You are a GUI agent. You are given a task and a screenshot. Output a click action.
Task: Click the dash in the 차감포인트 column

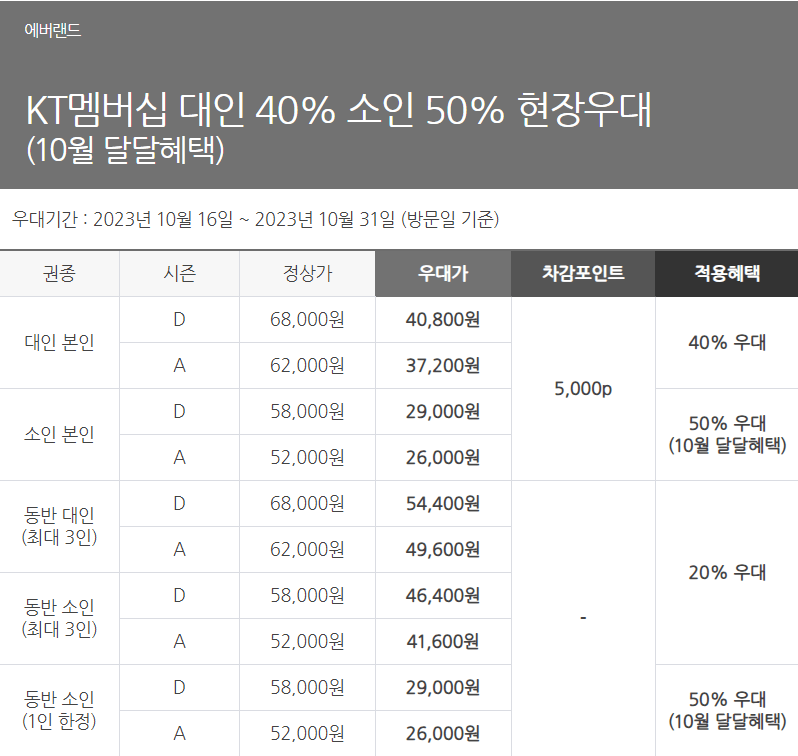coord(583,618)
